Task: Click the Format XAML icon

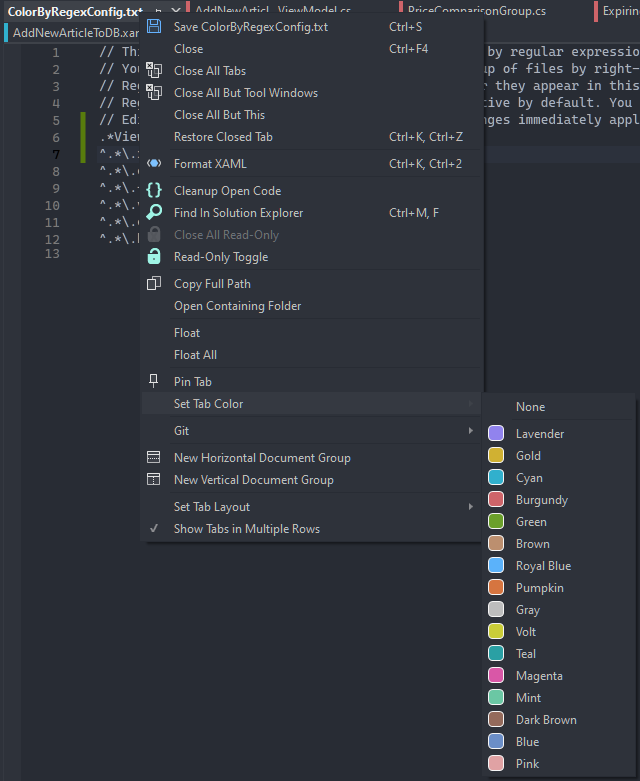Action: point(154,164)
